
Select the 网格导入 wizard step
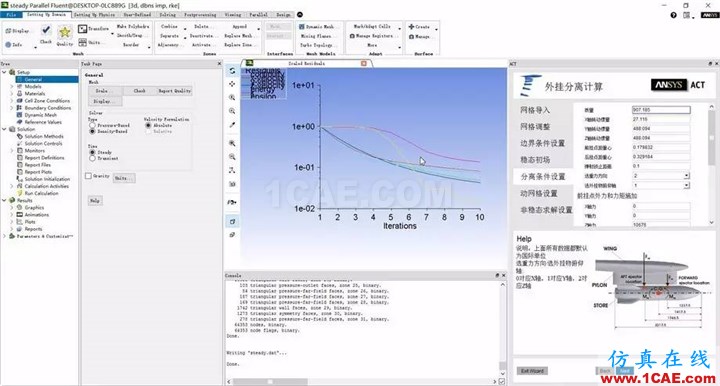[535, 110]
